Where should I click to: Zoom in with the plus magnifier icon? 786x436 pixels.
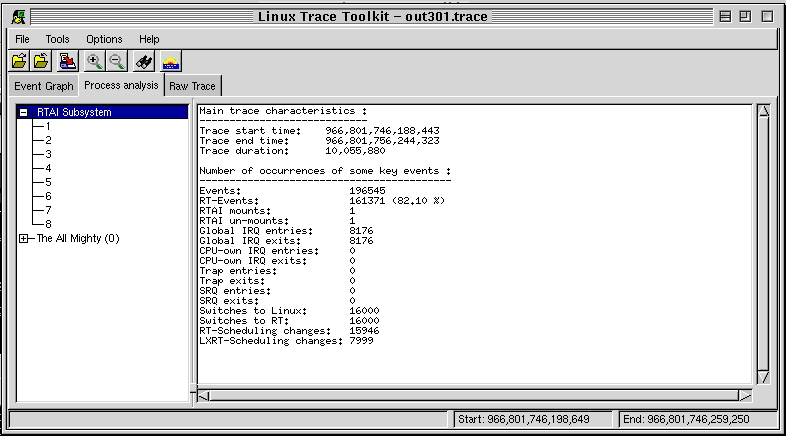point(94,62)
